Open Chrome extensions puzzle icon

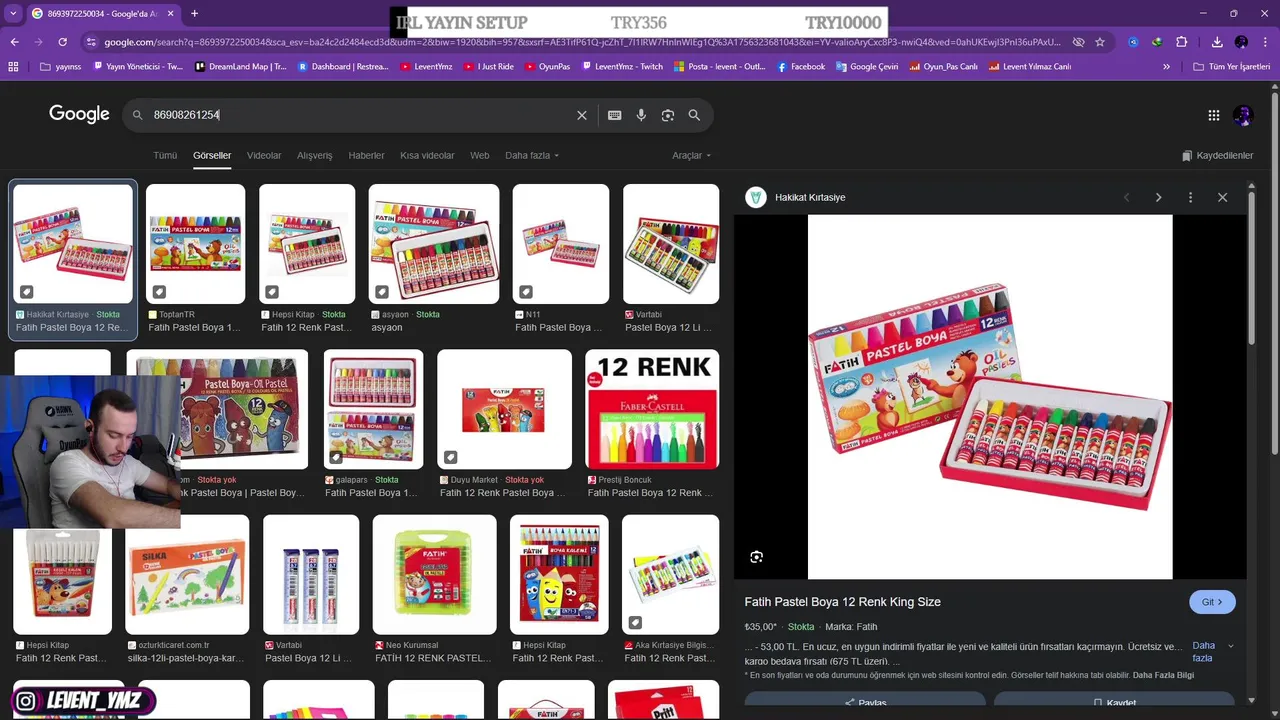coord(1181,42)
